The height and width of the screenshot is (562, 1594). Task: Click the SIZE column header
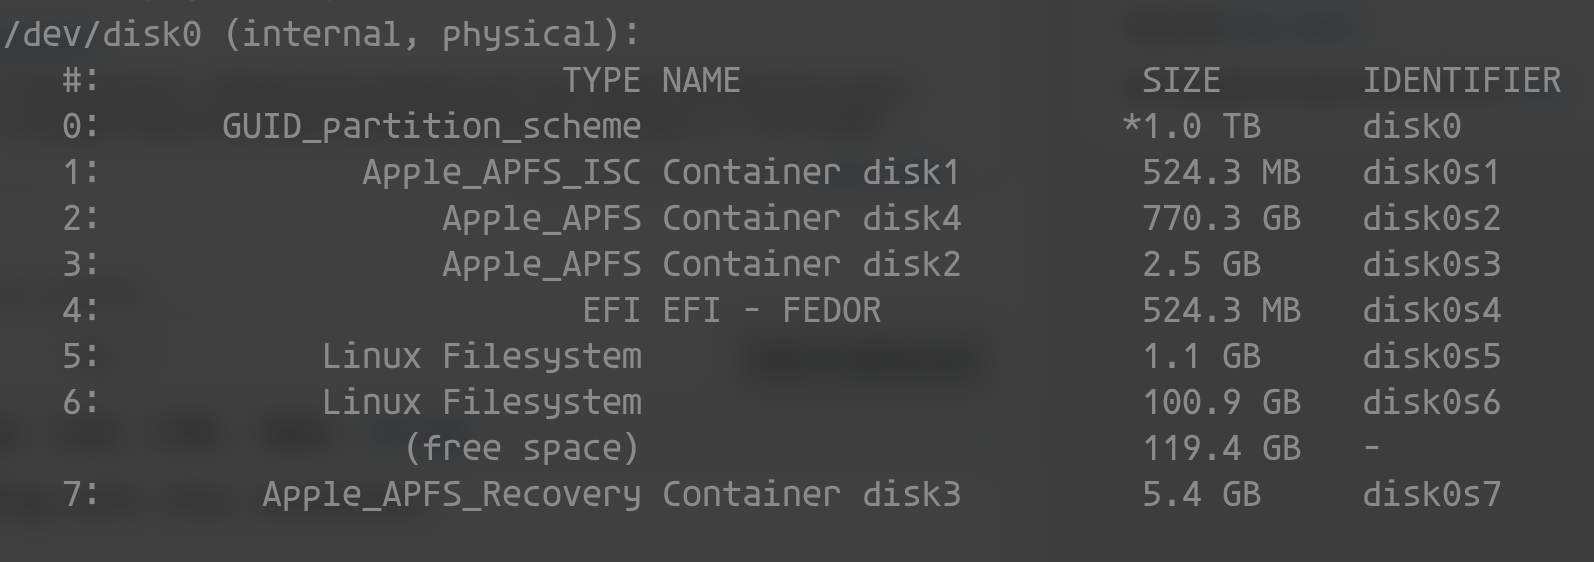[x=1181, y=80]
